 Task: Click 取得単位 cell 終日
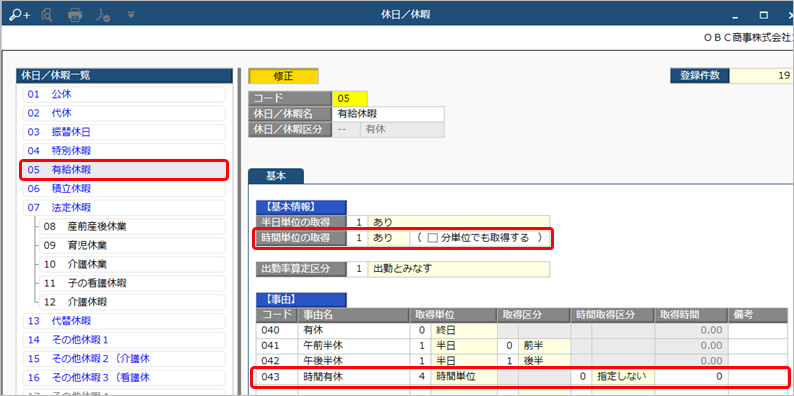coord(463,330)
